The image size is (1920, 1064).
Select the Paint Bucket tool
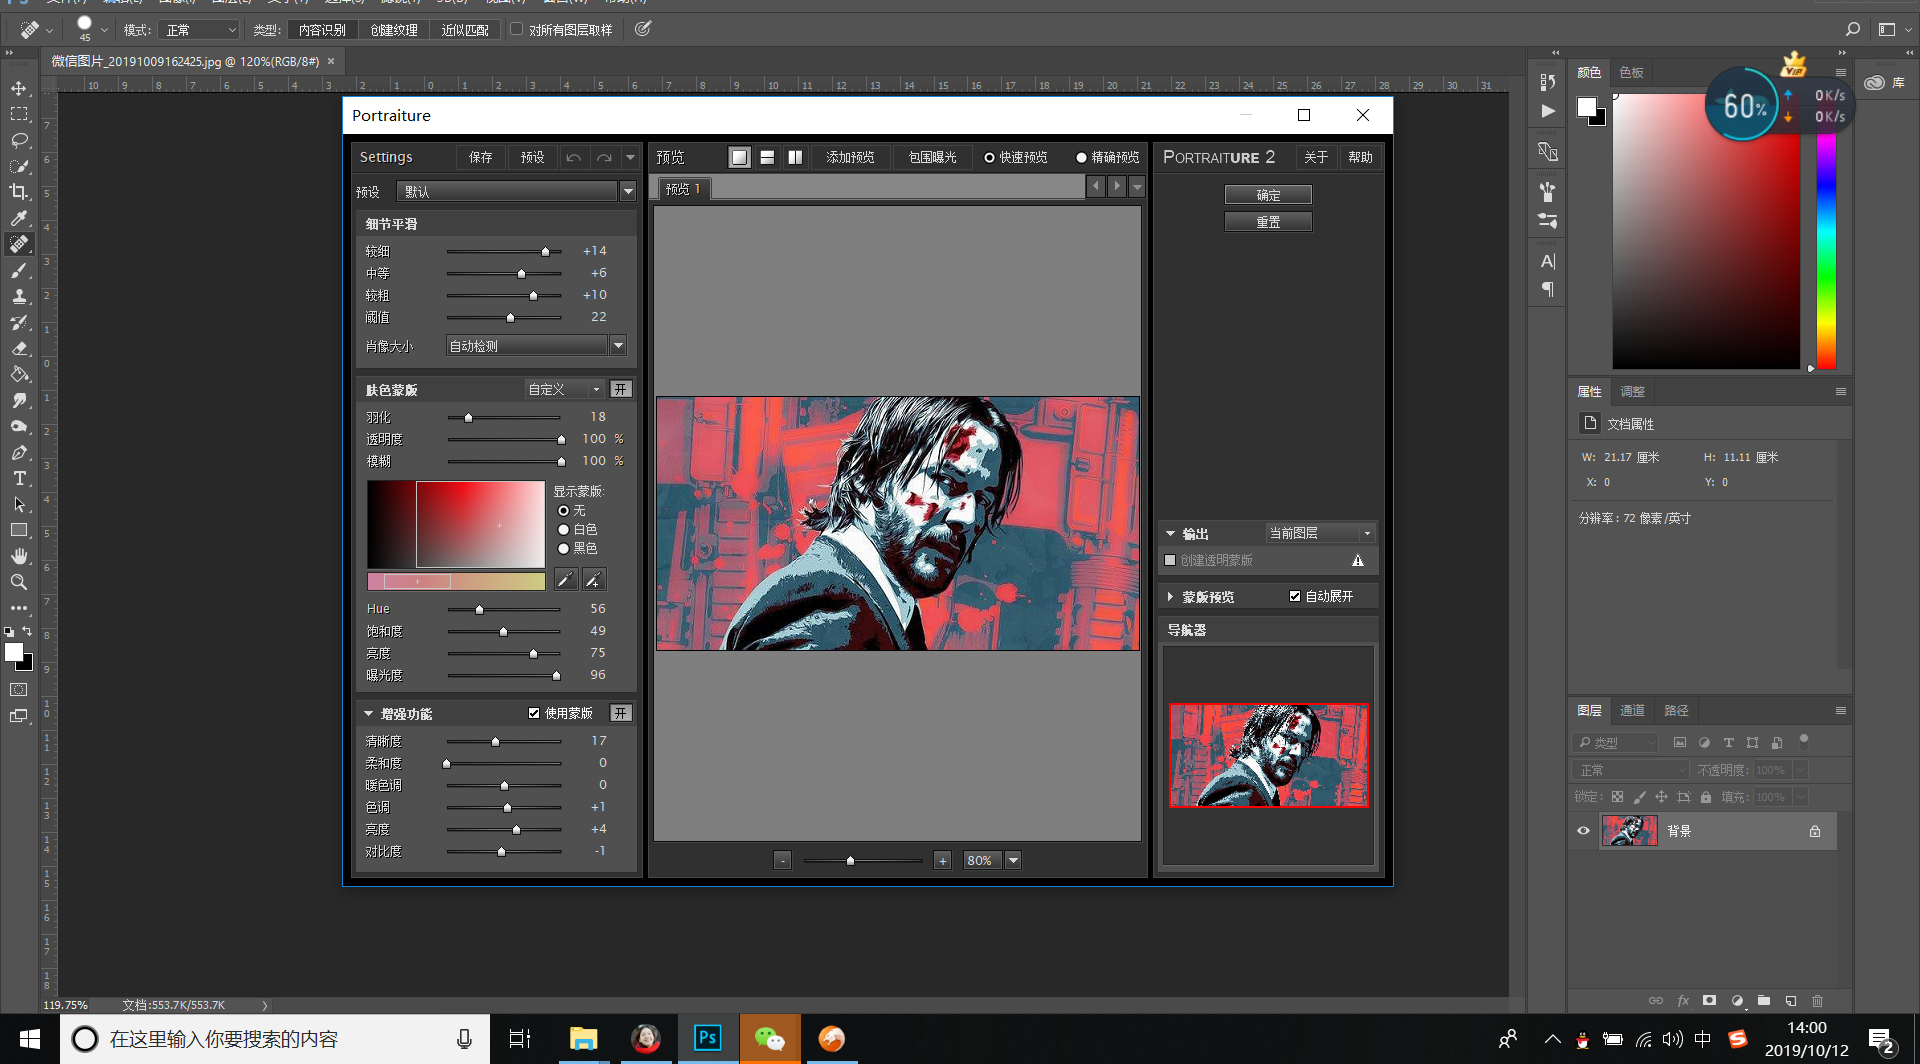coord(19,374)
